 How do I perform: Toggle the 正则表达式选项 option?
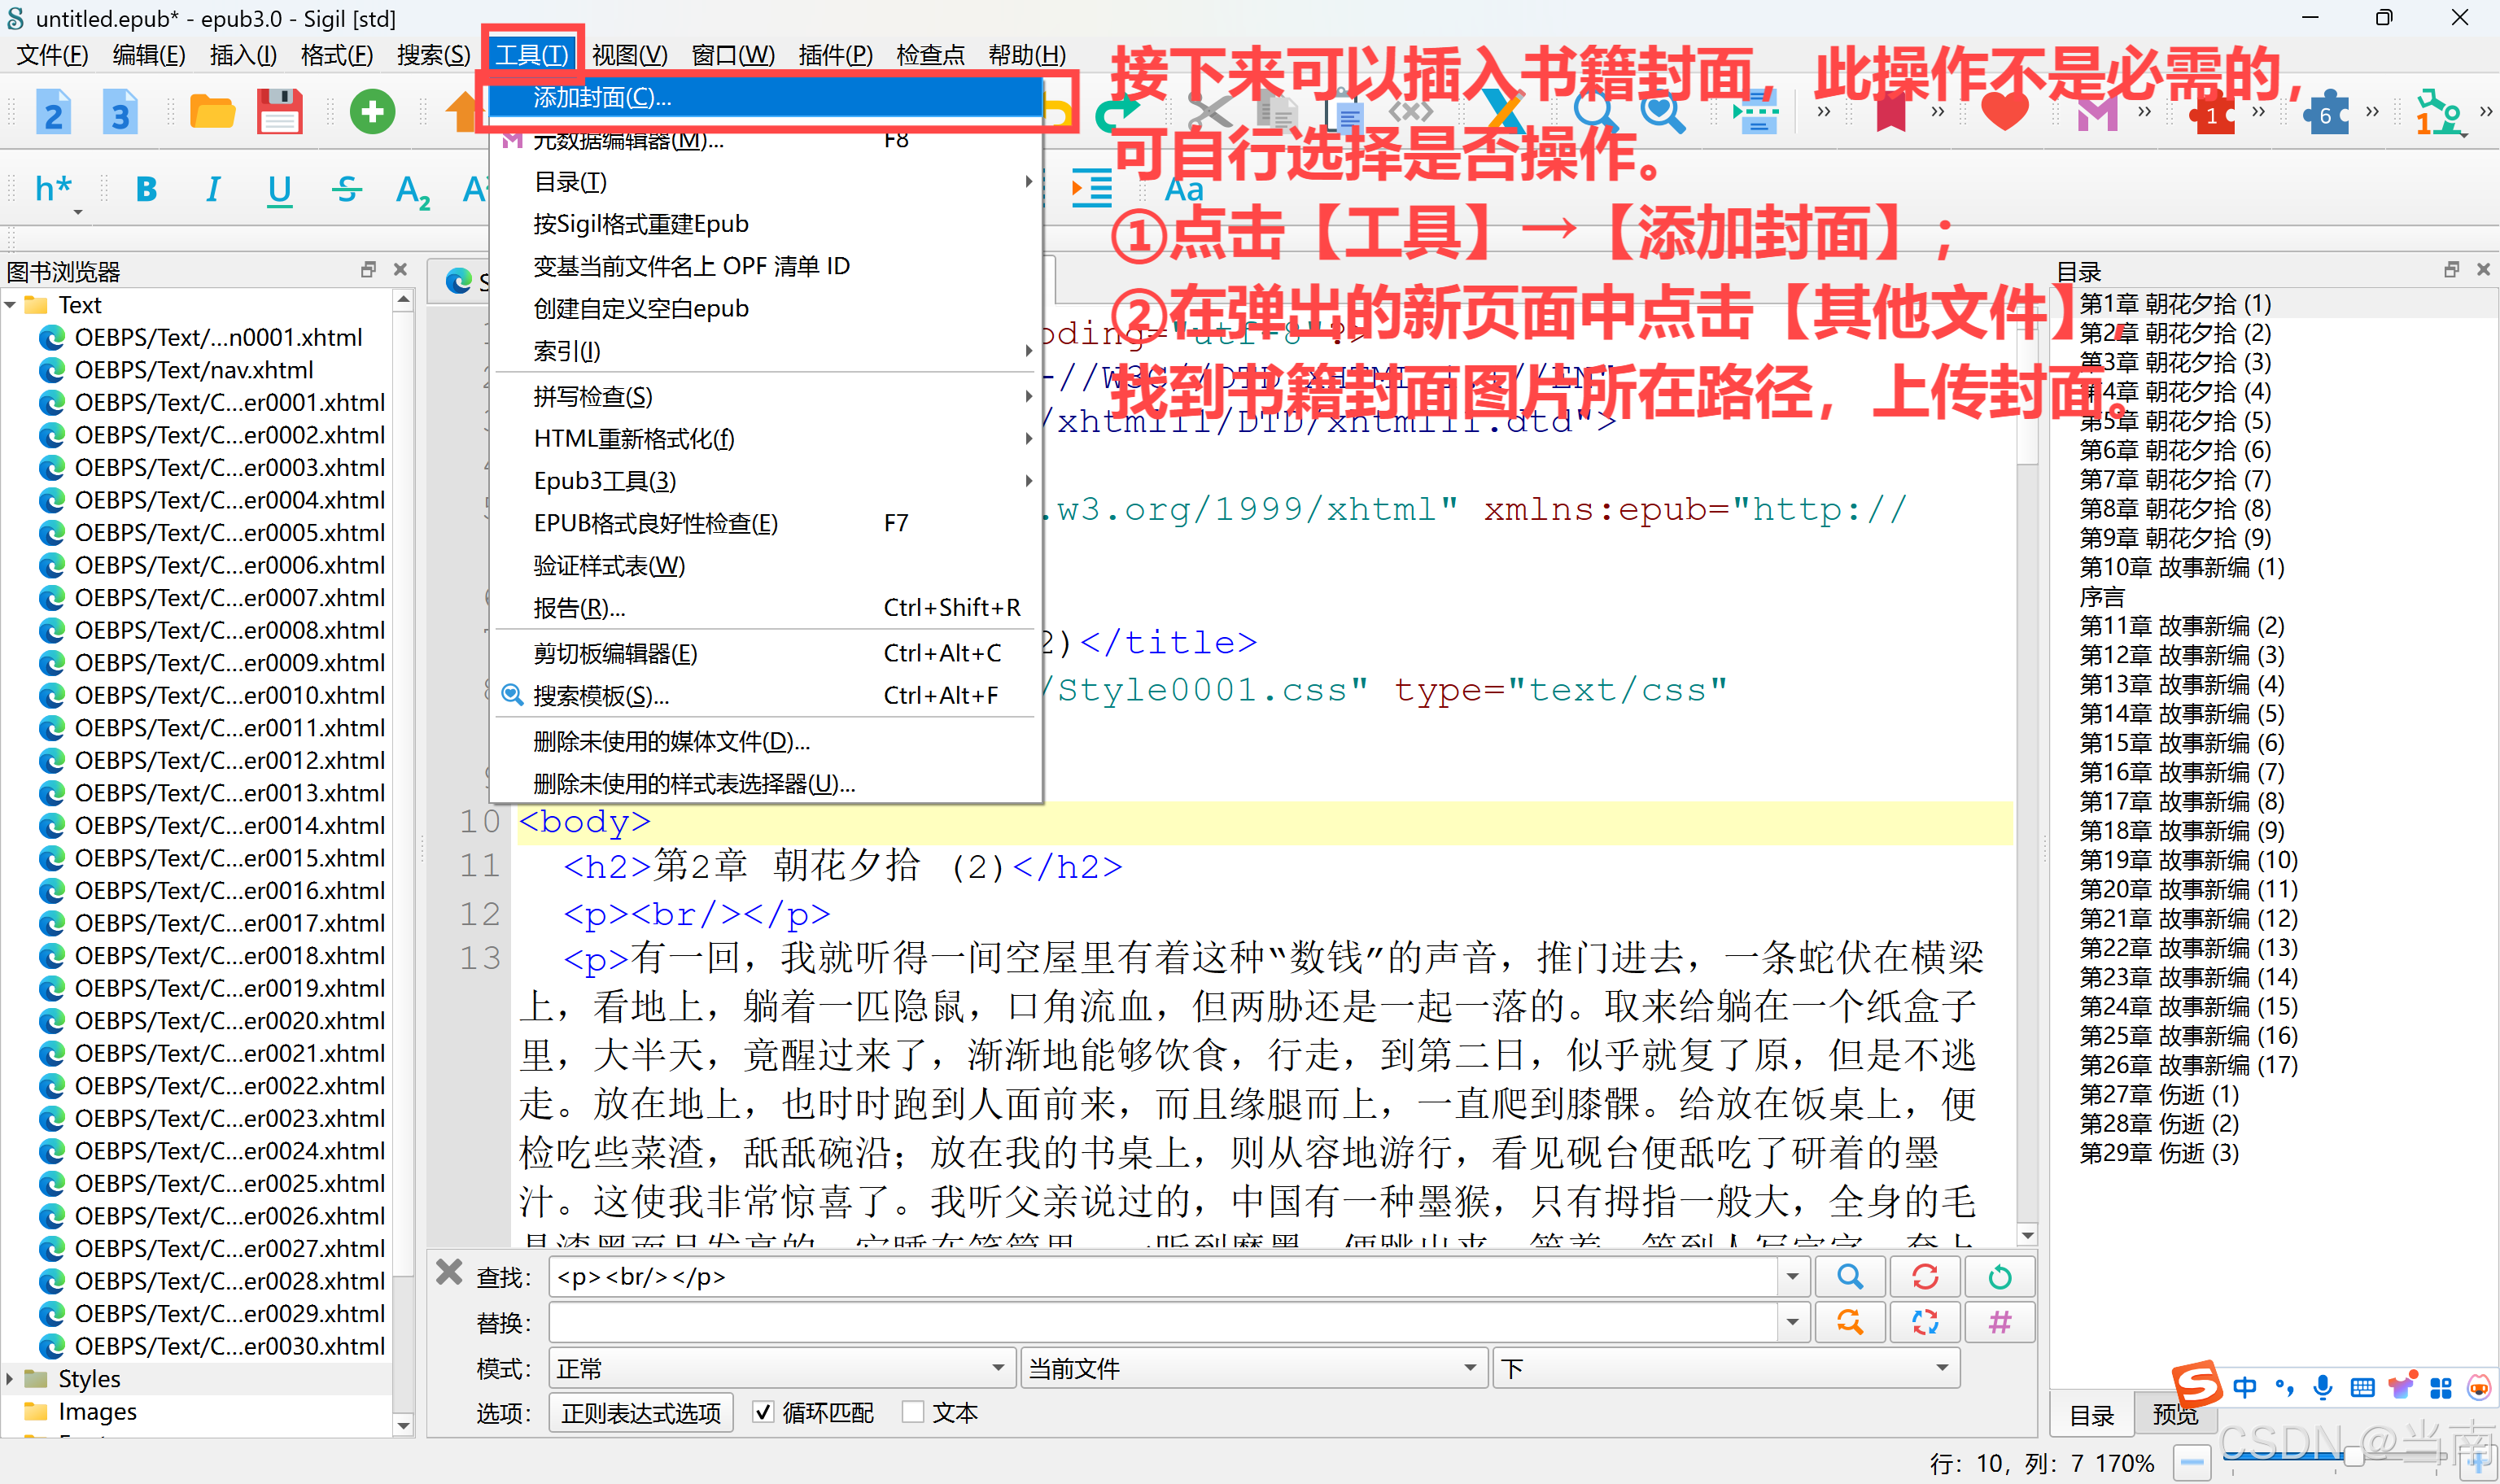[x=640, y=1412]
